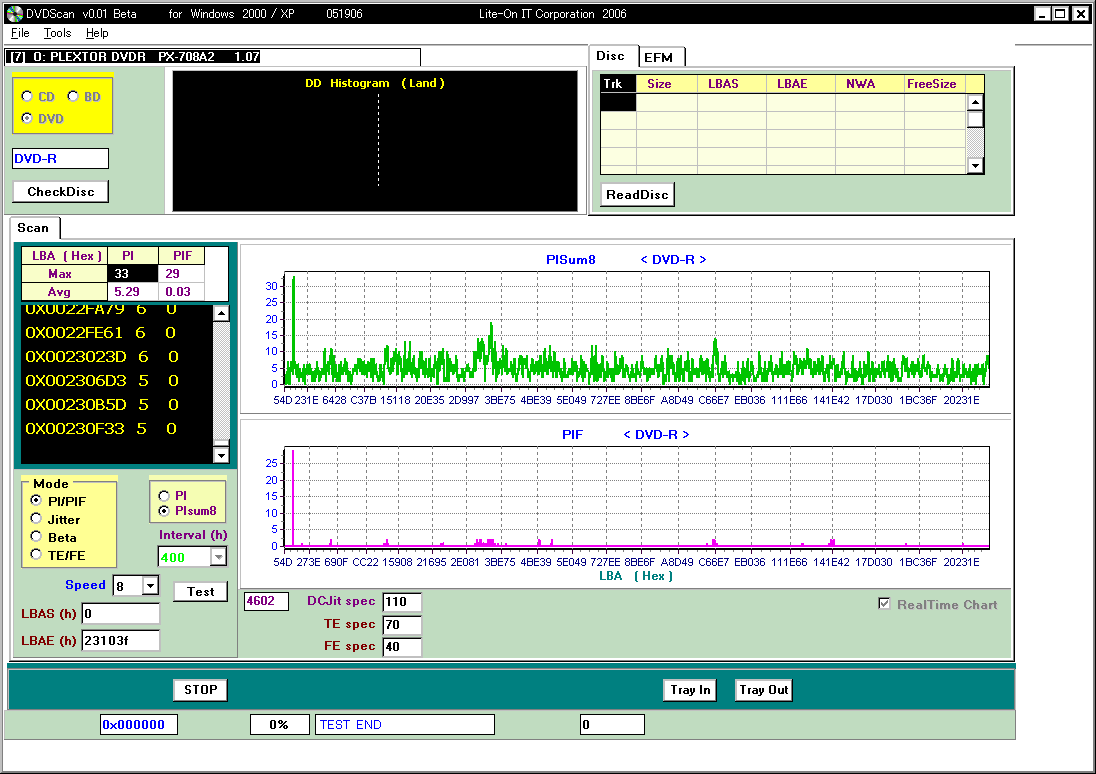The width and height of the screenshot is (1096, 774).
Task: Toggle the RealTime Chart checkbox
Action: (x=884, y=604)
